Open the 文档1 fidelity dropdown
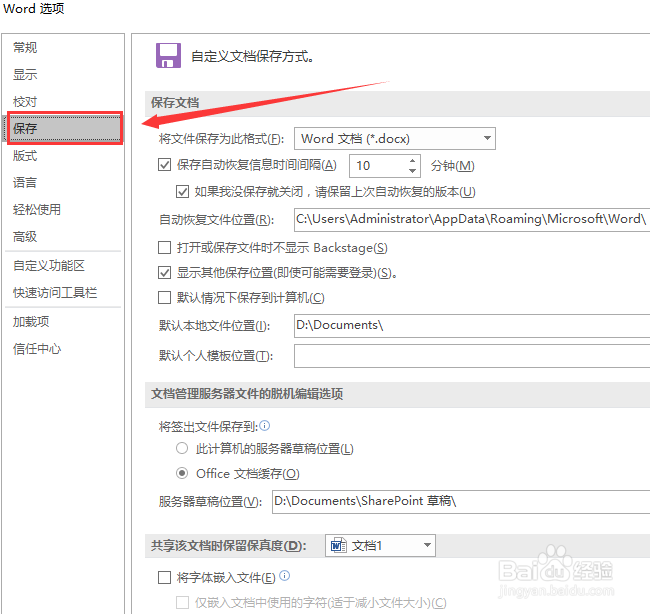 click(x=380, y=545)
